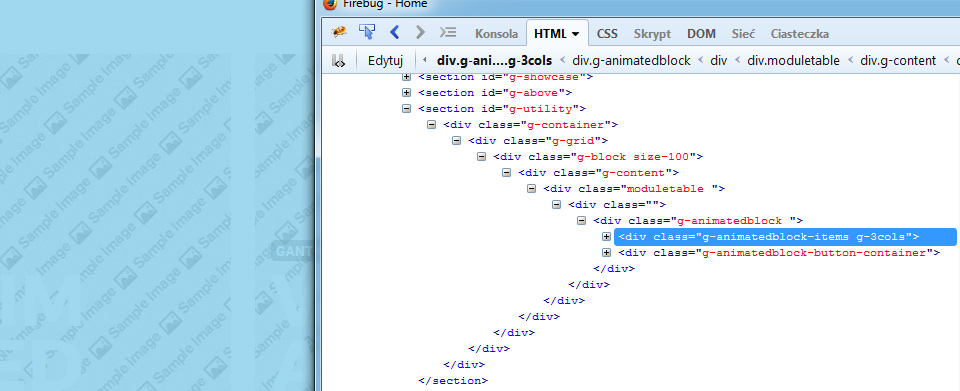Activate the inspect element pointer tool
The height and width of the screenshot is (391, 960).
tap(367, 32)
